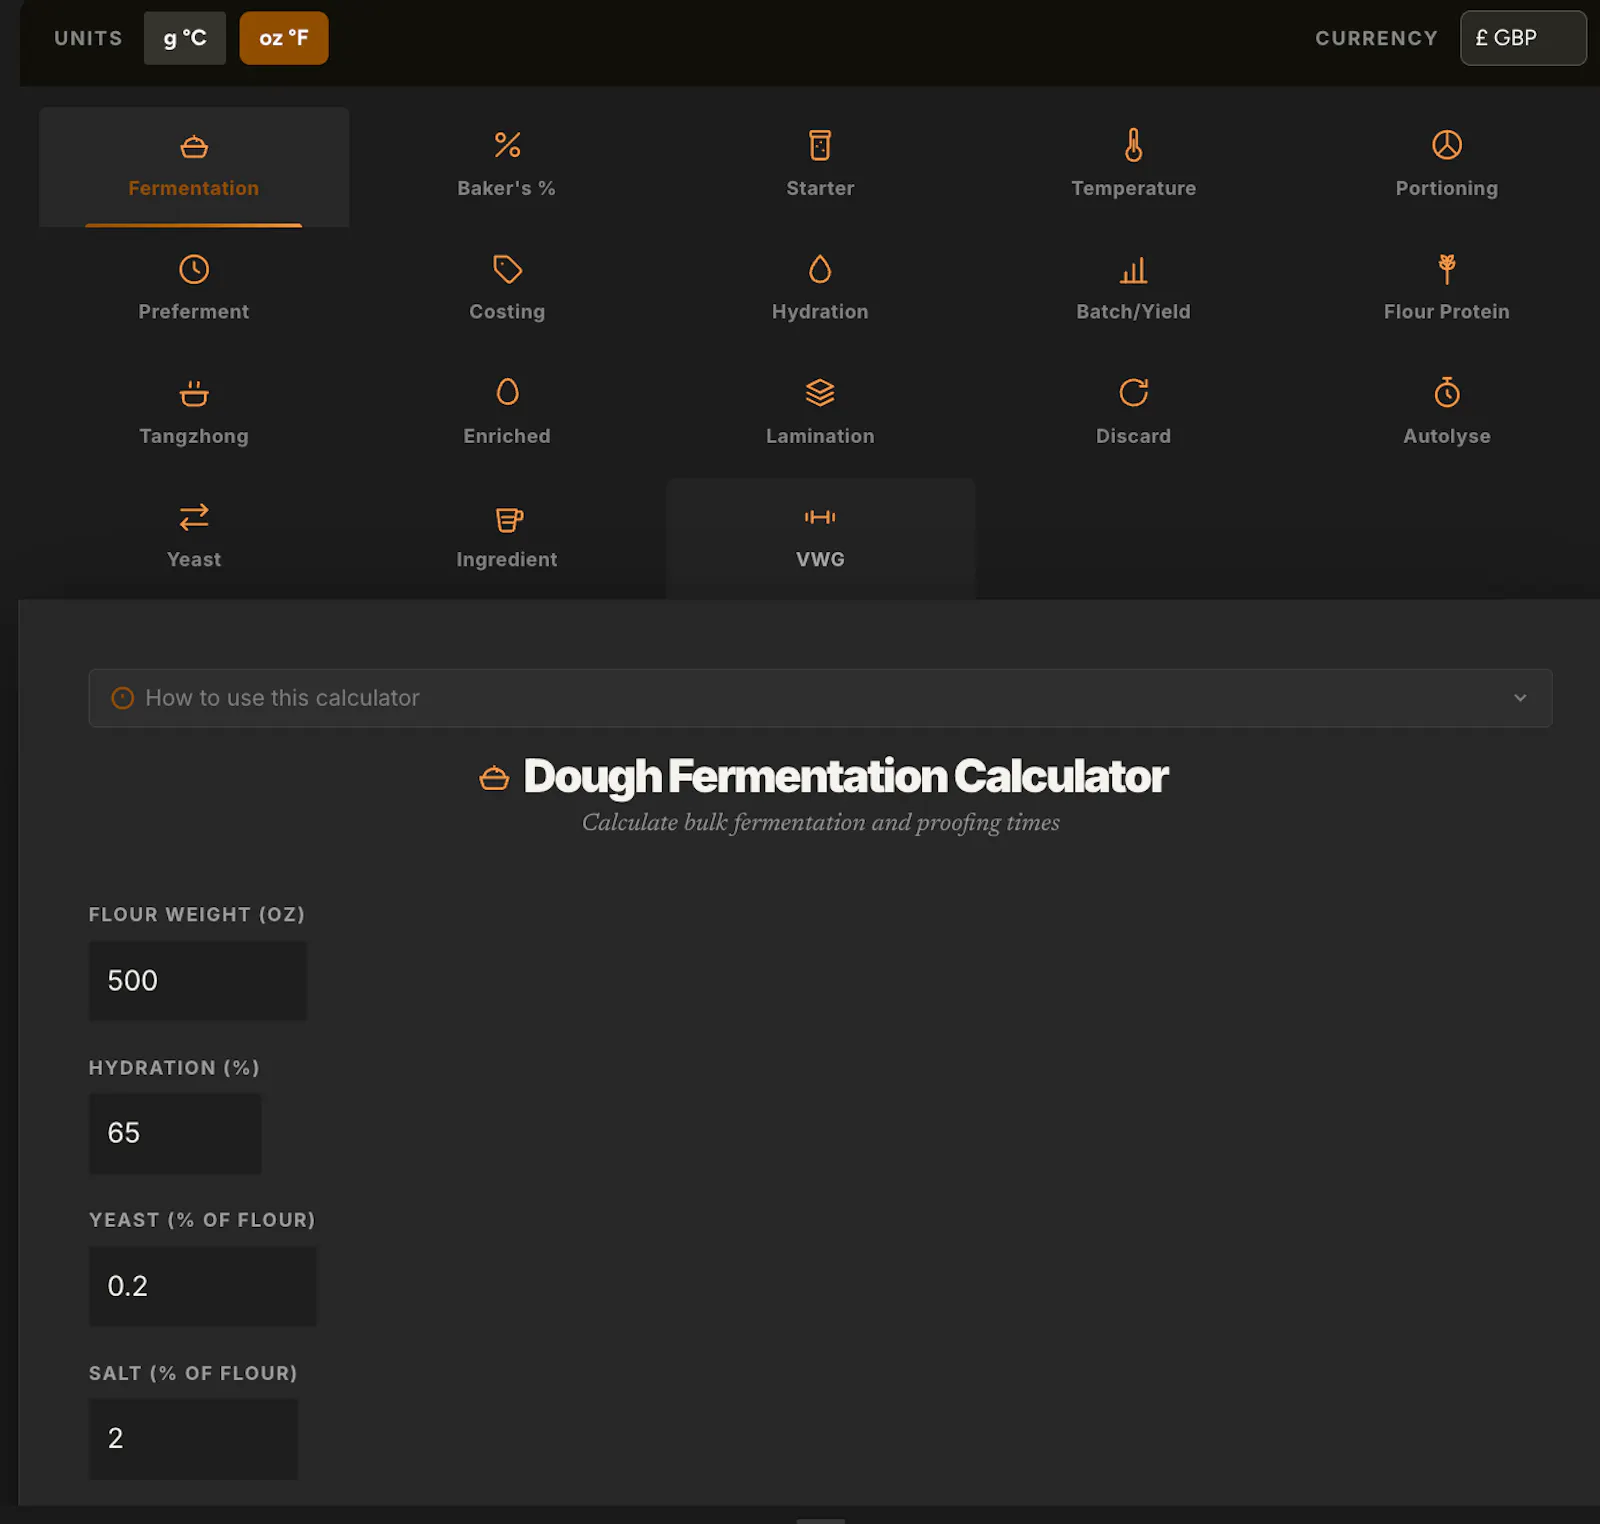Screen dimensions: 1600x1524
Task: Click the Baker's % percent icon
Action: coord(507,145)
